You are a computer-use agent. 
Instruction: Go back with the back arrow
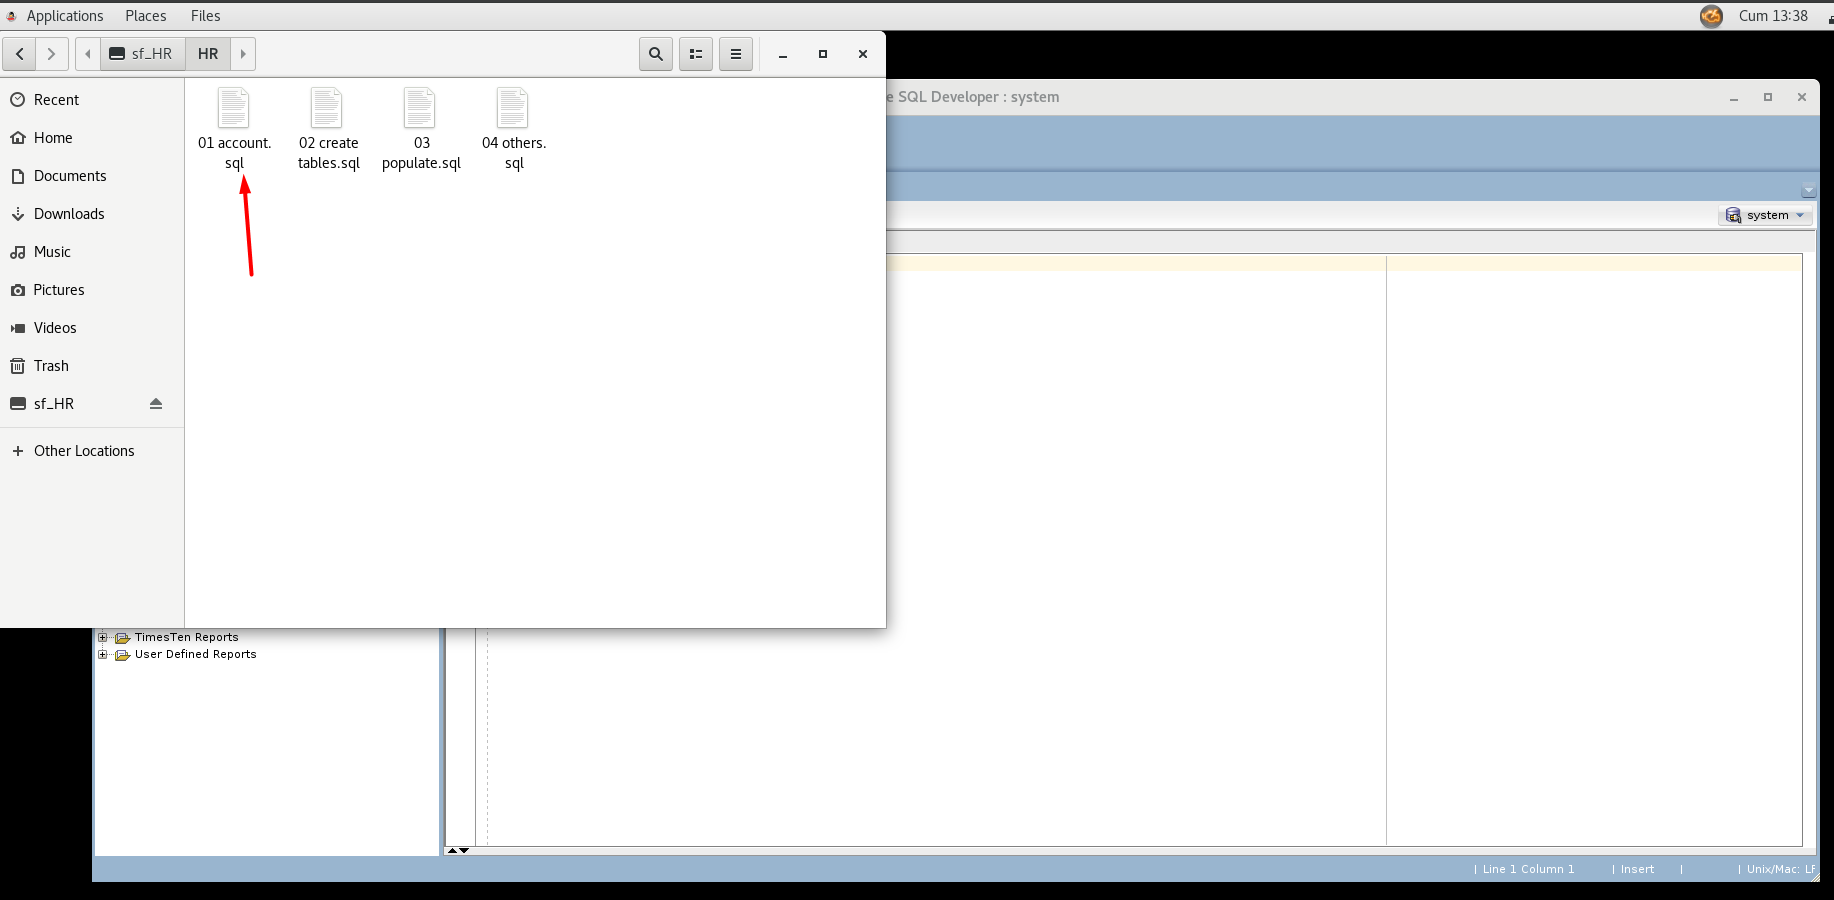[20, 54]
